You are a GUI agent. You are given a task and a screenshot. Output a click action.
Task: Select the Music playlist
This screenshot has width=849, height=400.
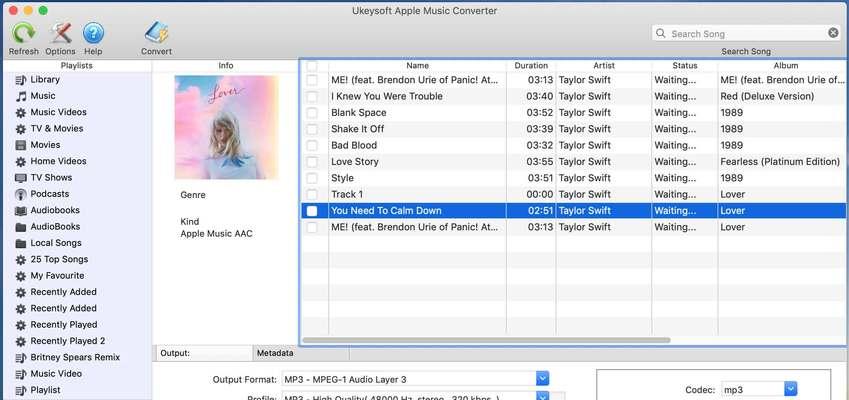43,96
